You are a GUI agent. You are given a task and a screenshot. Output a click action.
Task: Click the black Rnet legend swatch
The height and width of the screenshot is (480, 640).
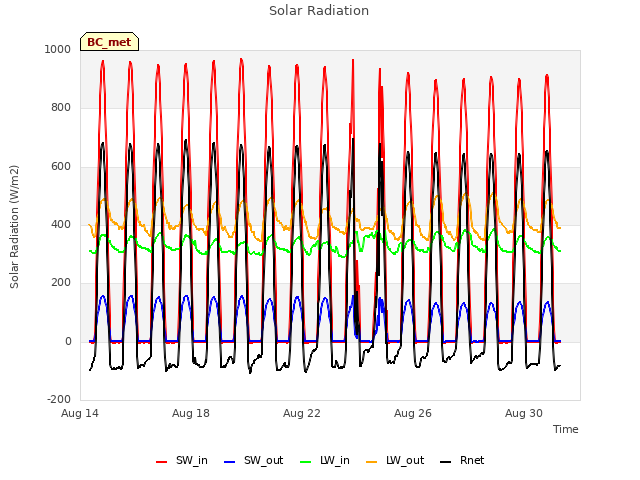[446, 462]
